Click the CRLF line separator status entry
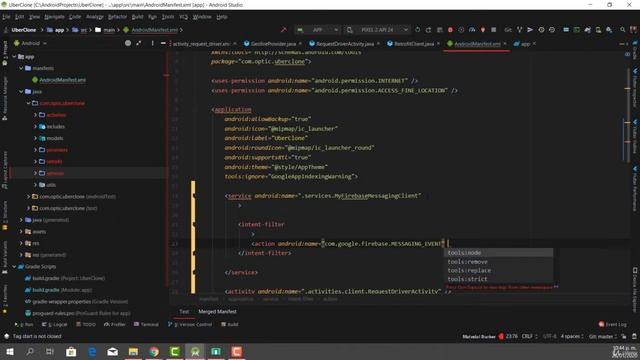Viewport: 640px width, 360px height. (529, 336)
